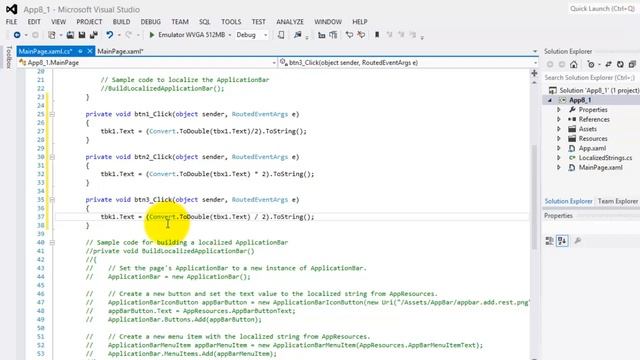
Task: Select App.xaml in Solution Explorer
Action: click(592, 148)
